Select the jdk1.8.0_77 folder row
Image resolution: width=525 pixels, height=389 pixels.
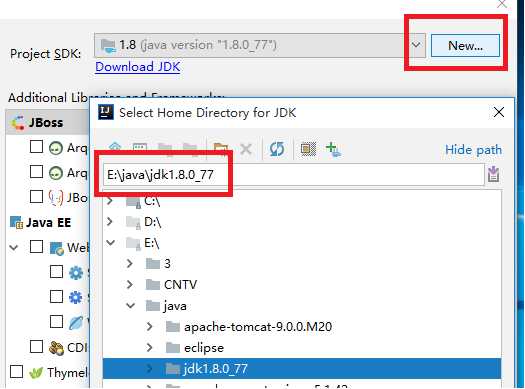point(302,369)
